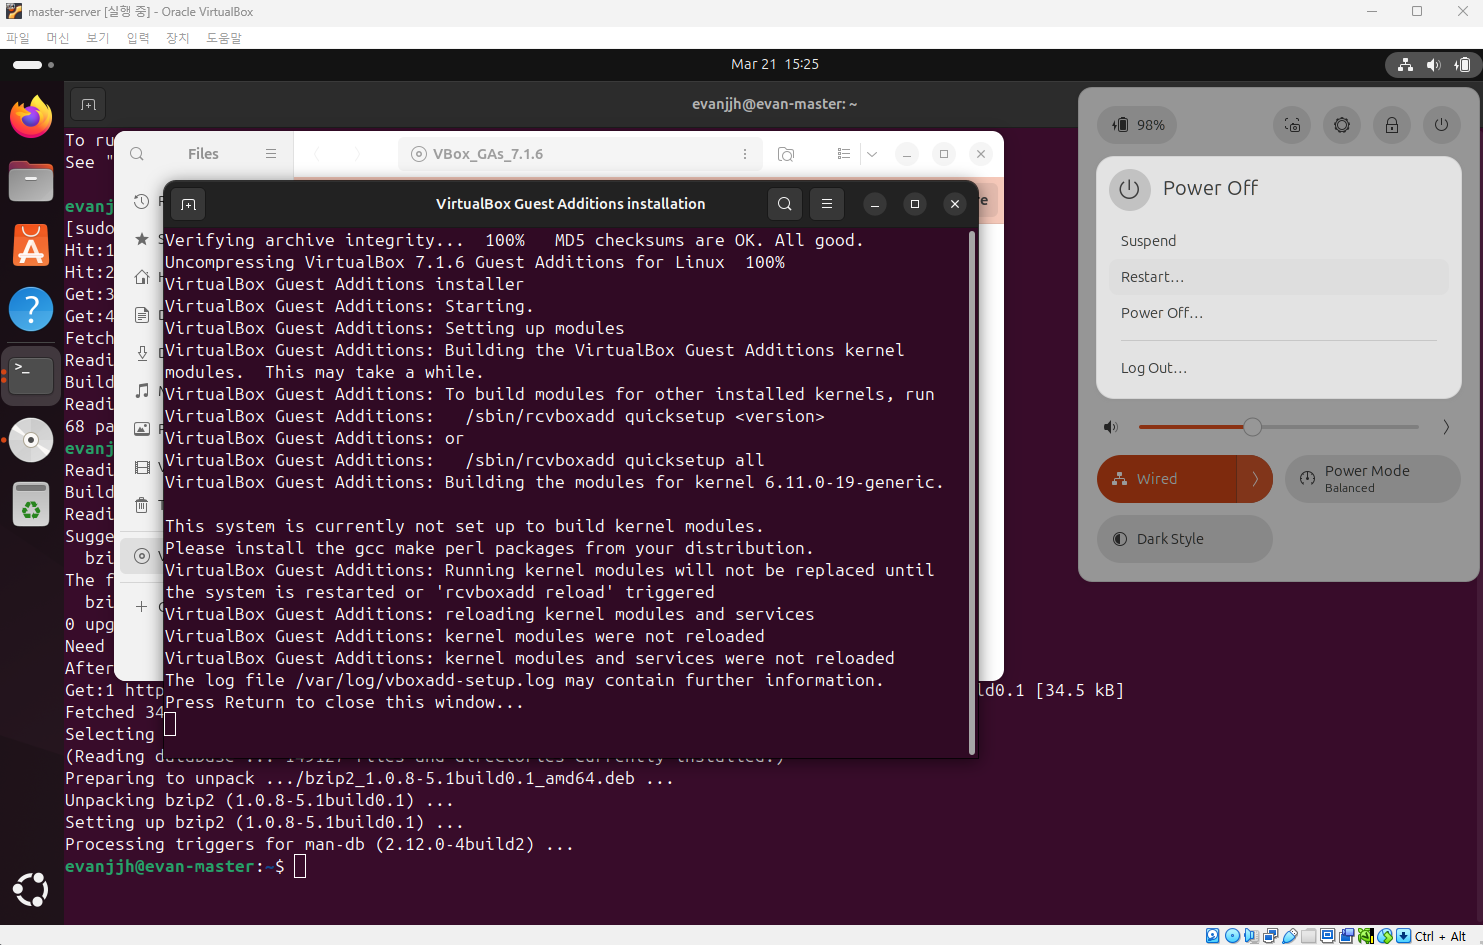1483x945 pixels.
Task: Open the system tray status menu
Action: tap(1433, 65)
